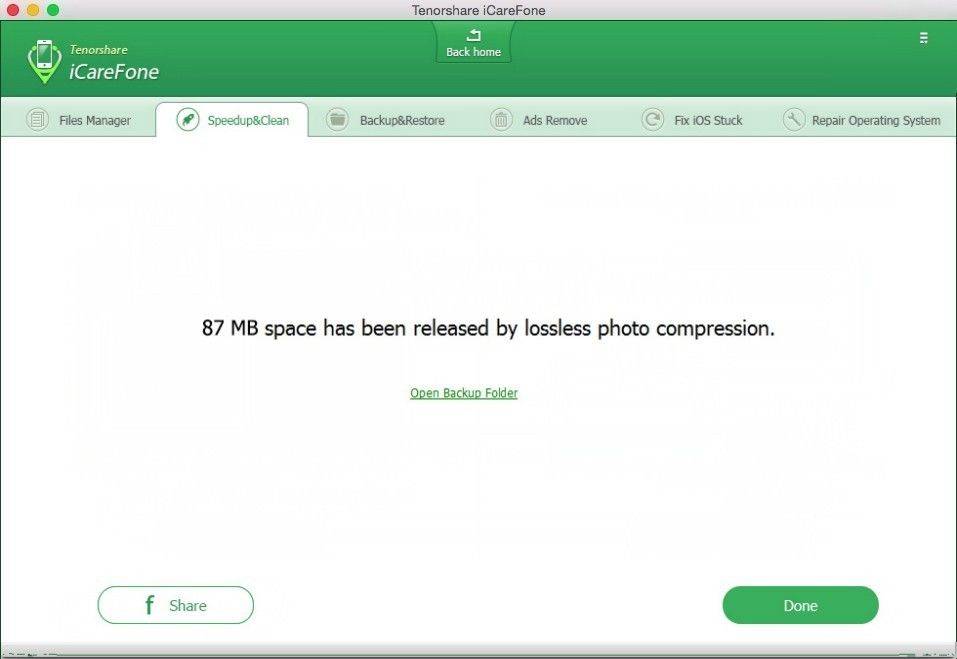Select the Speedup&Clean tab label
Viewport: 957px width, 659px height.
248,120
